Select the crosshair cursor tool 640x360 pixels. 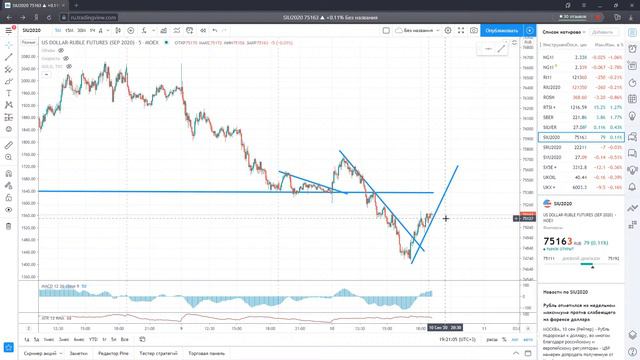tap(9, 45)
